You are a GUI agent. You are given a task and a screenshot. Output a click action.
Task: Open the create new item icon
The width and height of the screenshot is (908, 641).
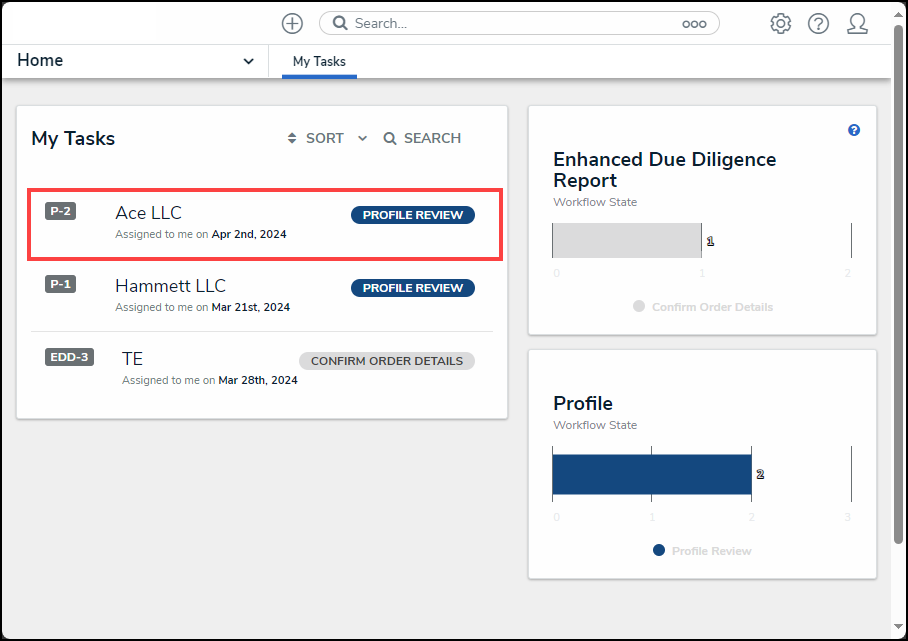pyautogui.click(x=291, y=23)
